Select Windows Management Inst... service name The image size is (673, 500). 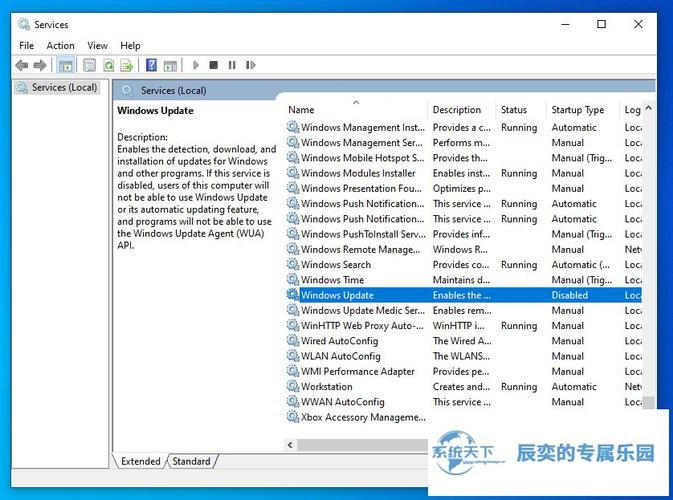[363, 127]
